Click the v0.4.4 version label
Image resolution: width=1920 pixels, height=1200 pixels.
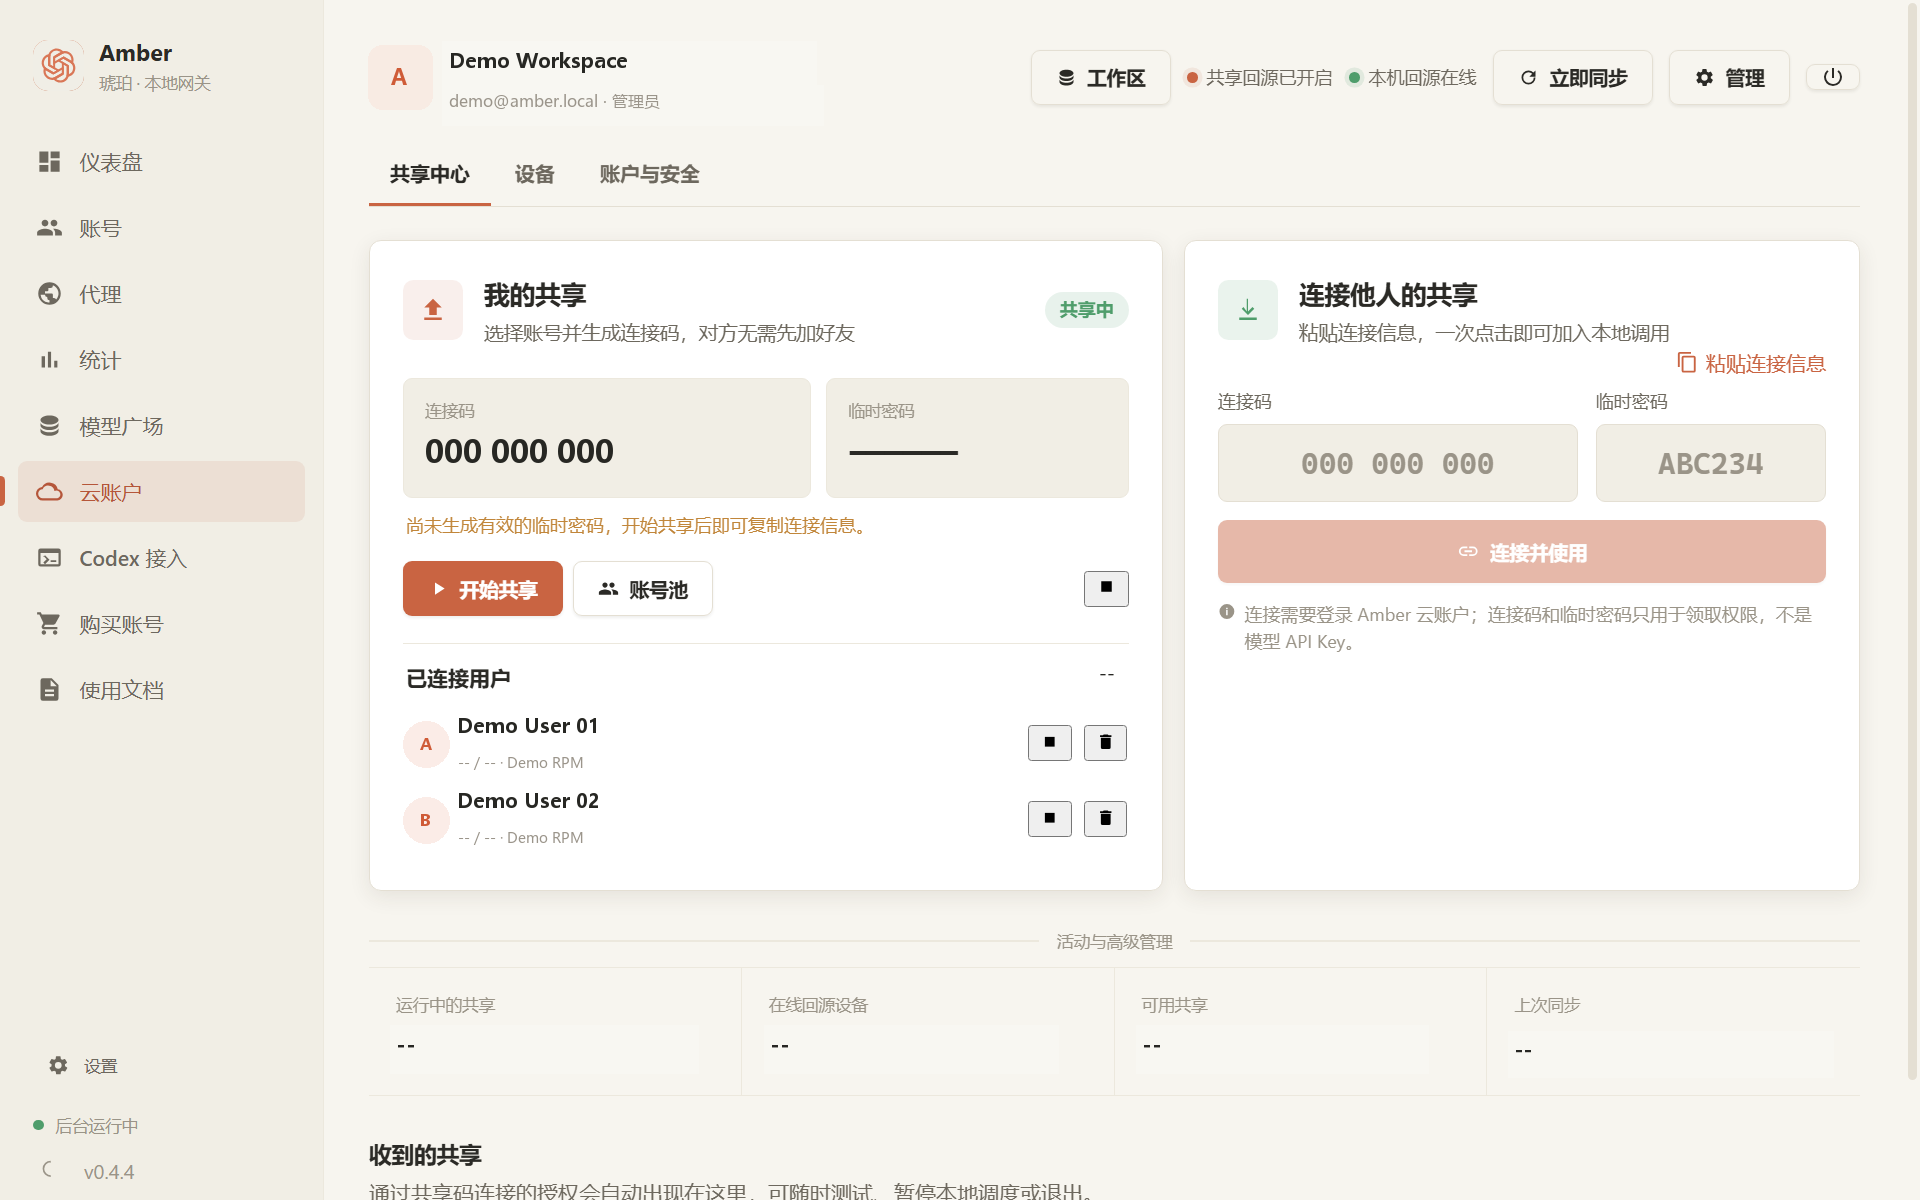coord(109,1172)
